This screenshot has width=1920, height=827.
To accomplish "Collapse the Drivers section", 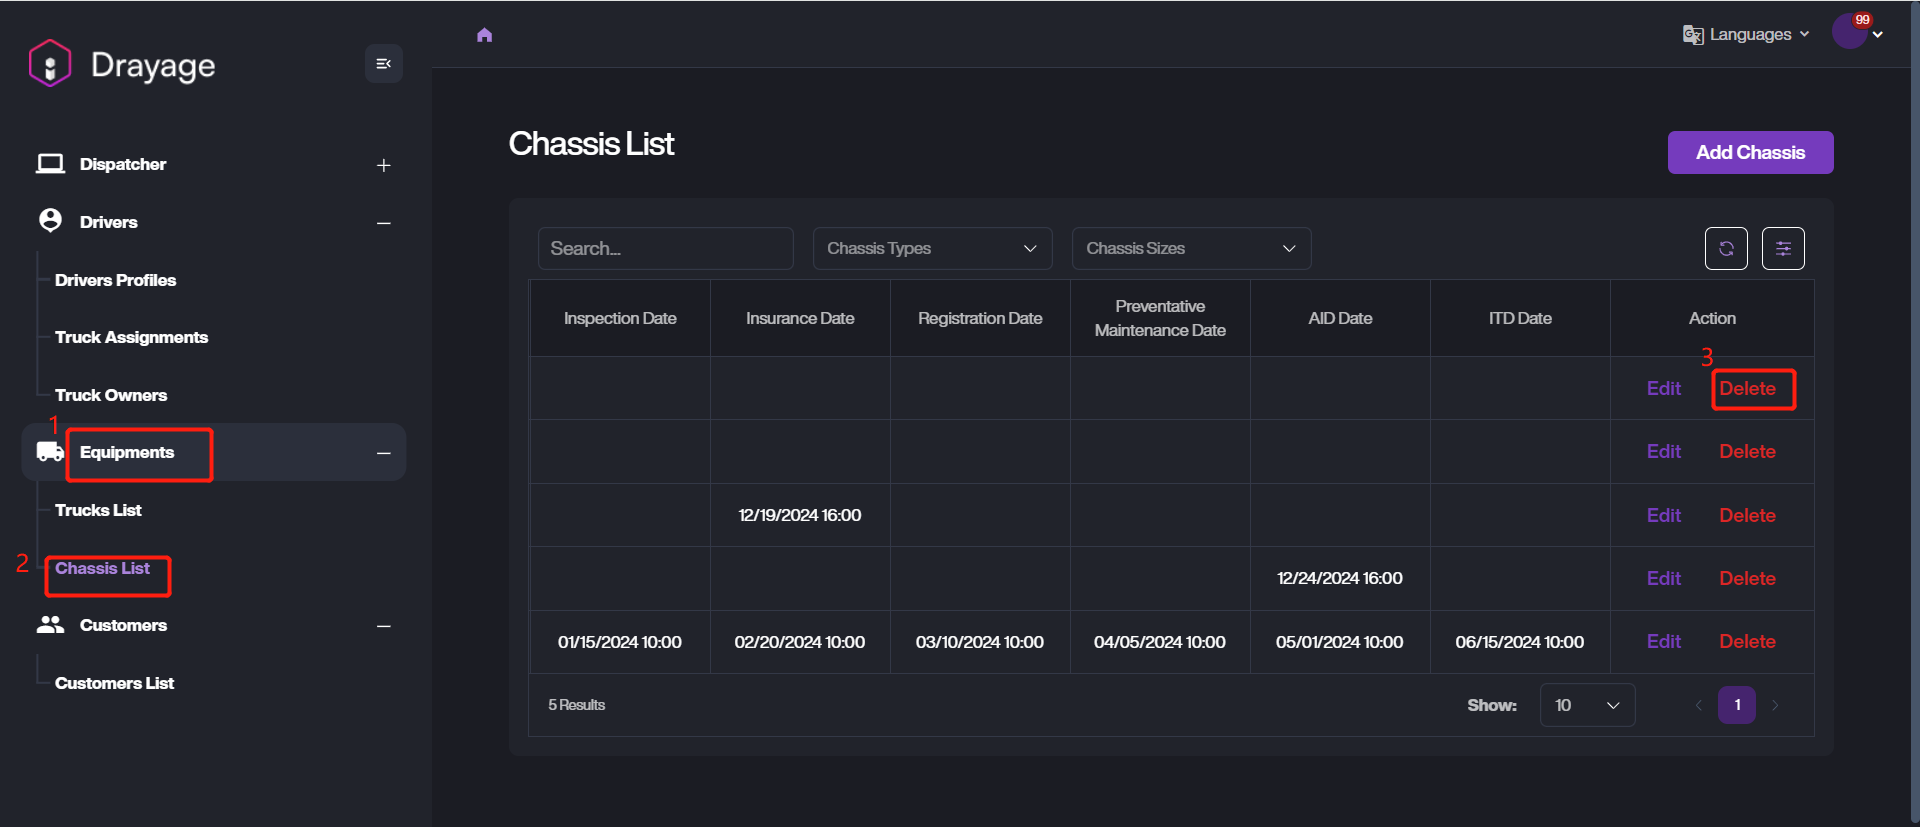I will click(383, 223).
